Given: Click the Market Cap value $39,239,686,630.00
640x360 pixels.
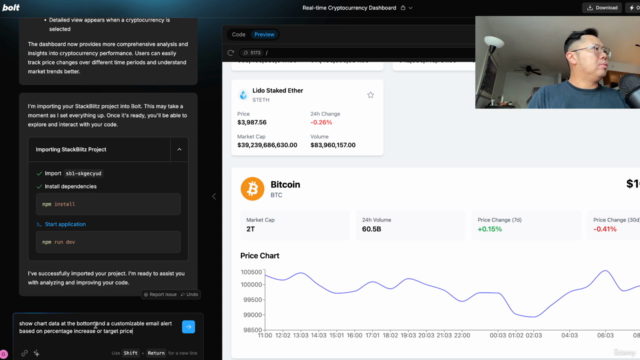Looking at the screenshot, I should tap(267, 145).
